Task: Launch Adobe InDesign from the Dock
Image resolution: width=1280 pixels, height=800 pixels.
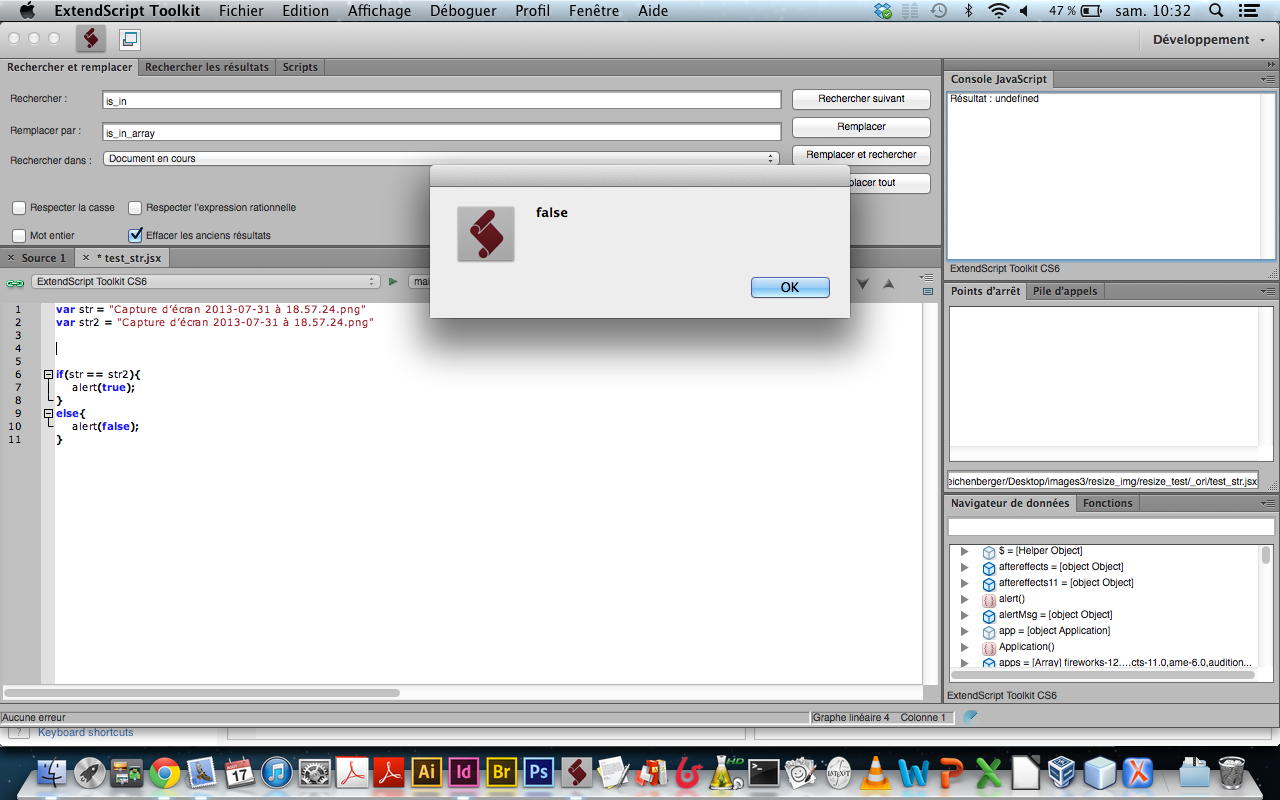Action: click(x=464, y=772)
